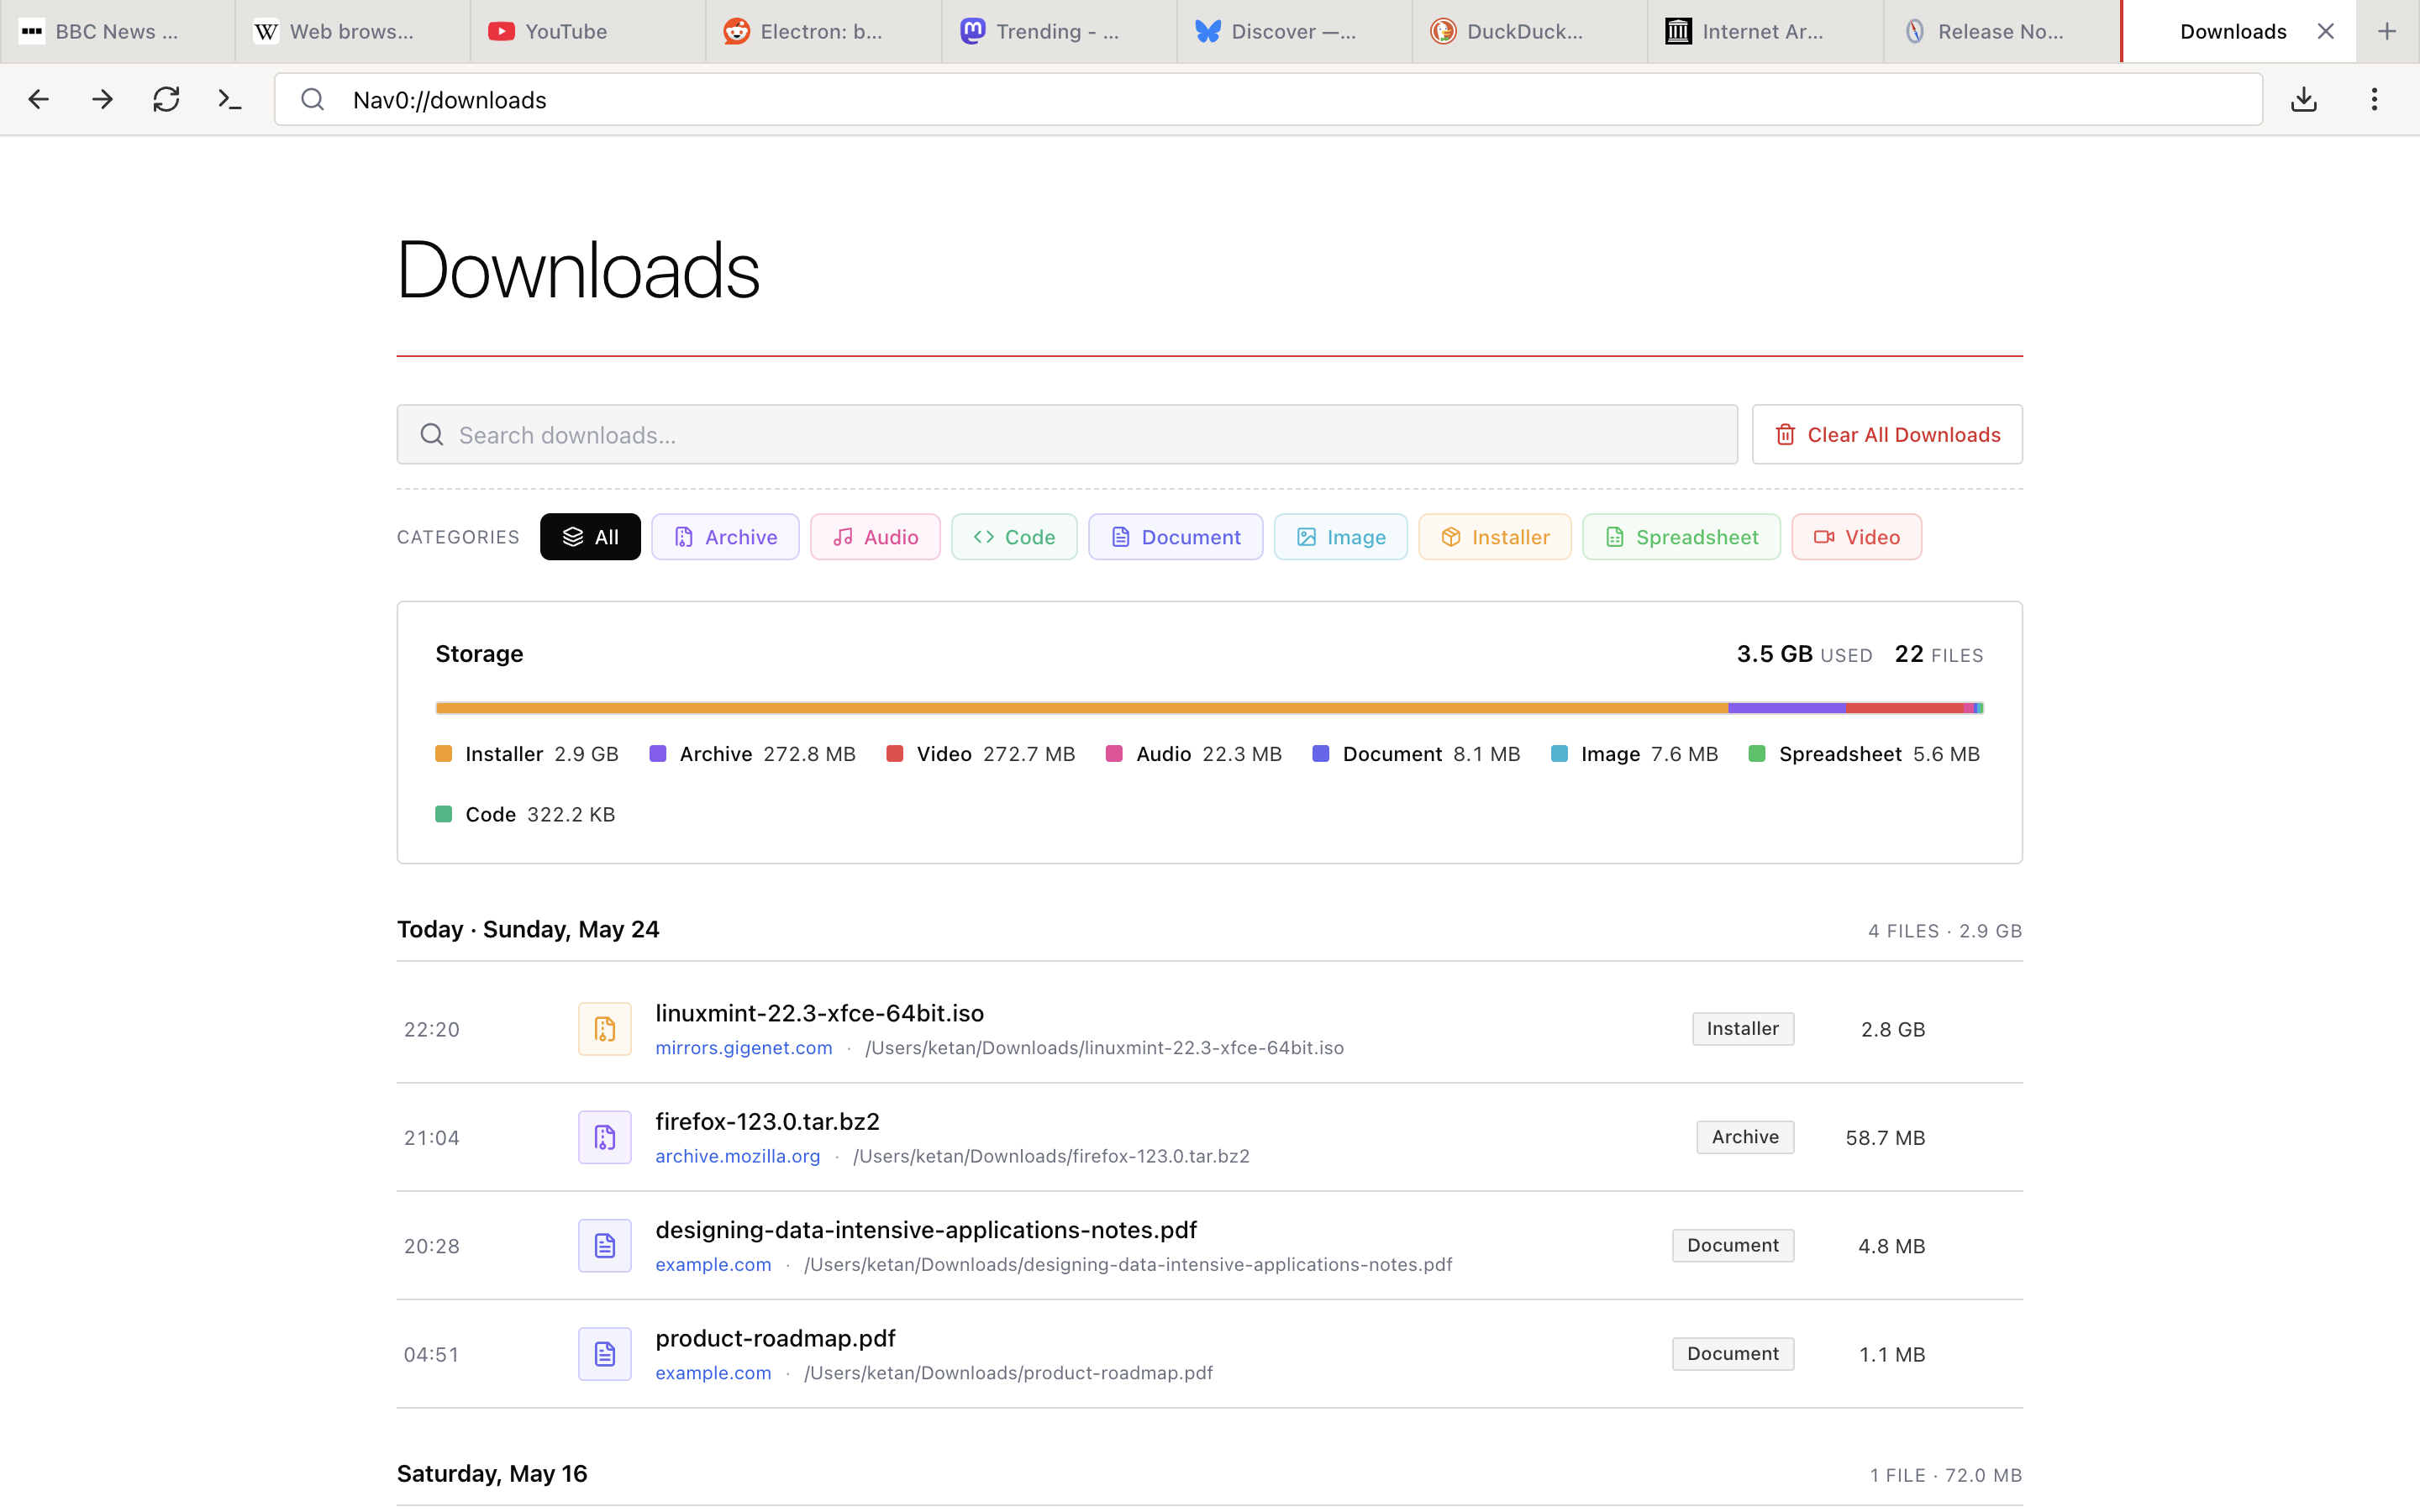
Task: Click the product-roadmap.pdf document icon
Action: pos(605,1354)
